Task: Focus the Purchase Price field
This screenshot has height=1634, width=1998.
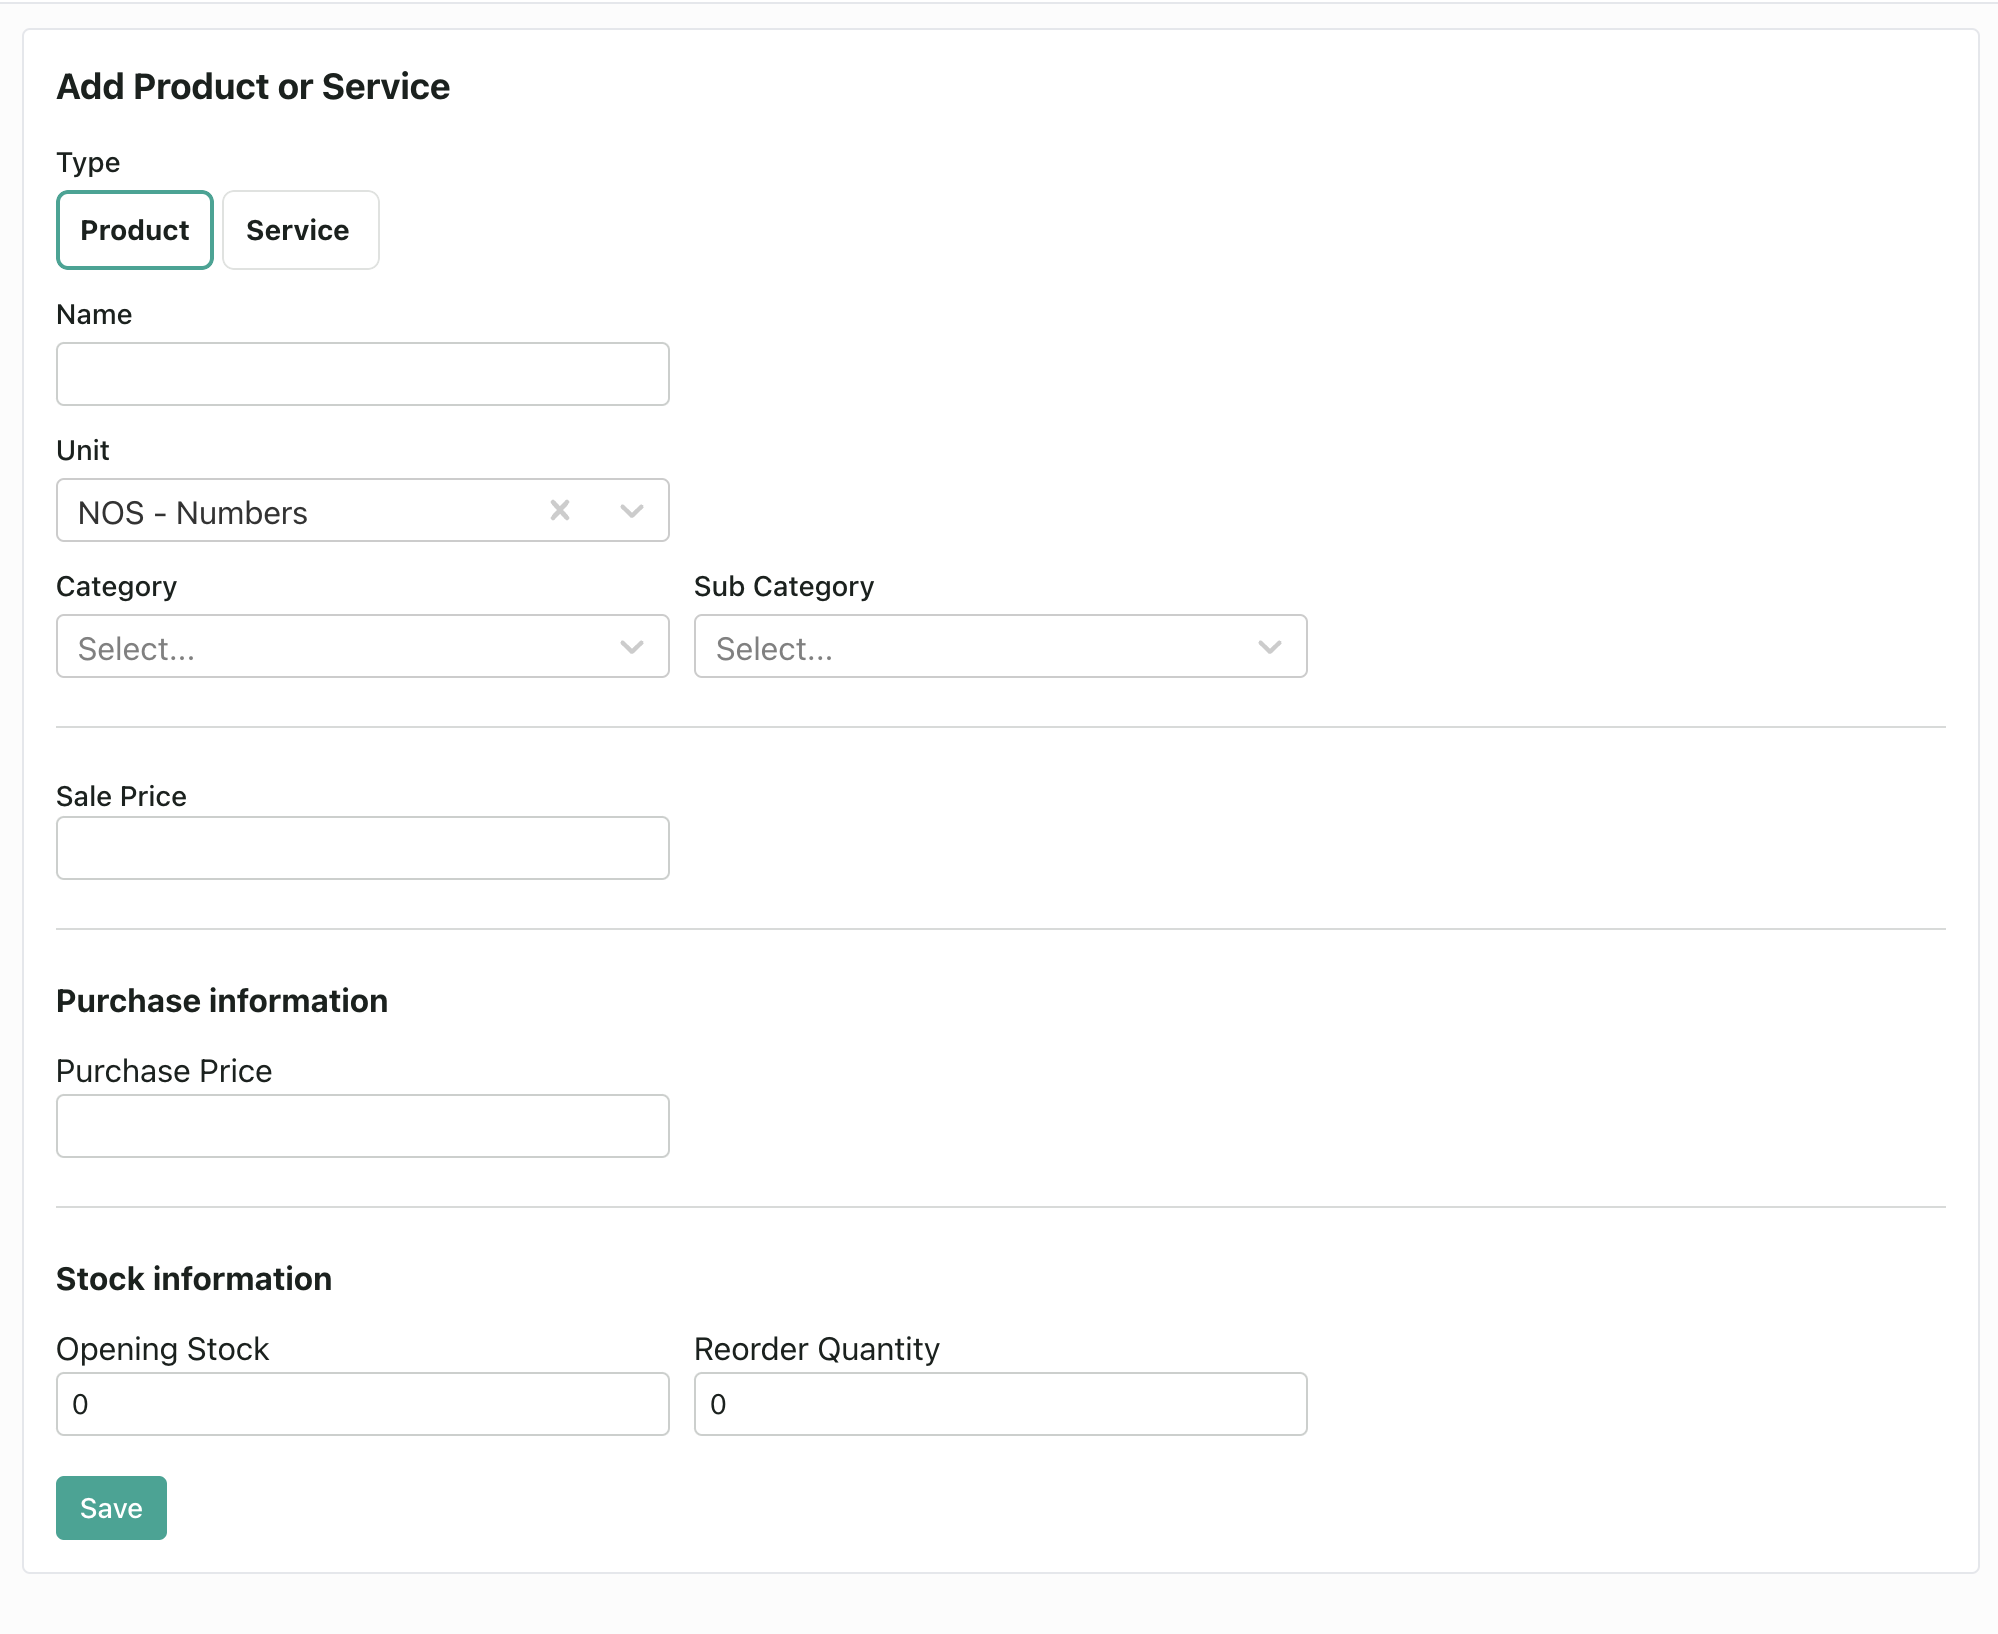Action: [362, 1125]
